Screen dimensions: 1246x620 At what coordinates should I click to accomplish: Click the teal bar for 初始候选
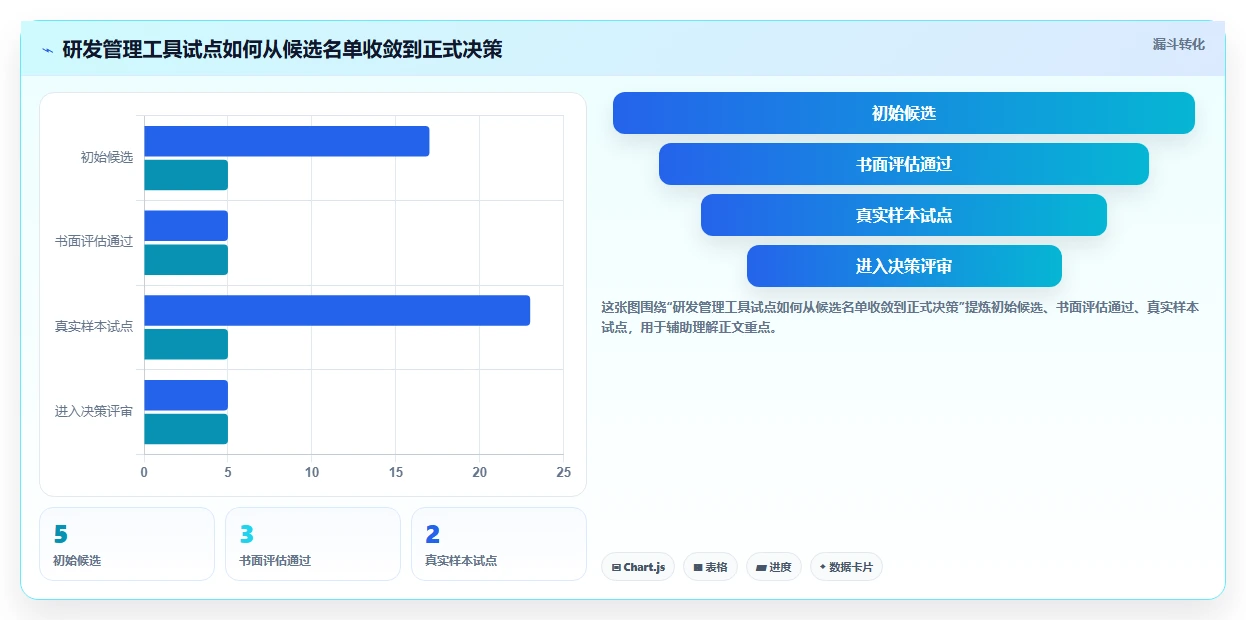point(186,175)
